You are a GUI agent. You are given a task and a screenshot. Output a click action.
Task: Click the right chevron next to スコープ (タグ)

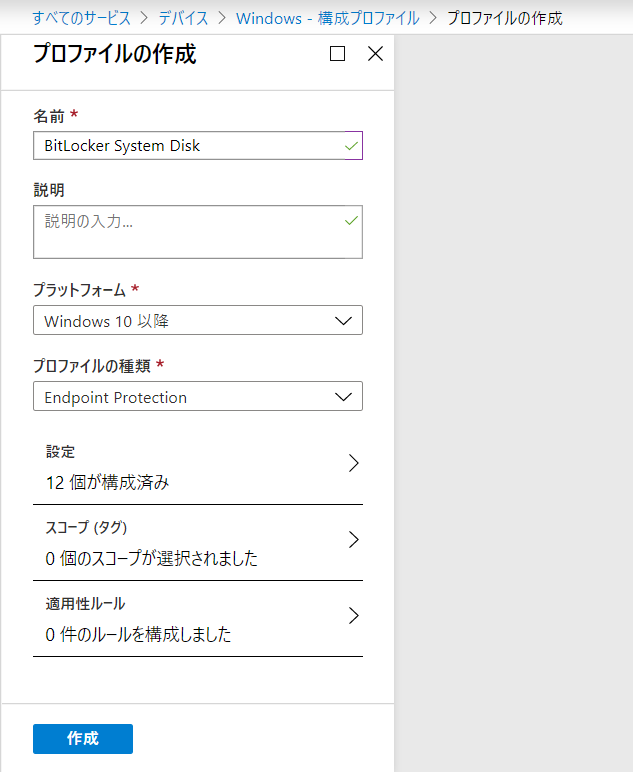(x=354, y=540)
